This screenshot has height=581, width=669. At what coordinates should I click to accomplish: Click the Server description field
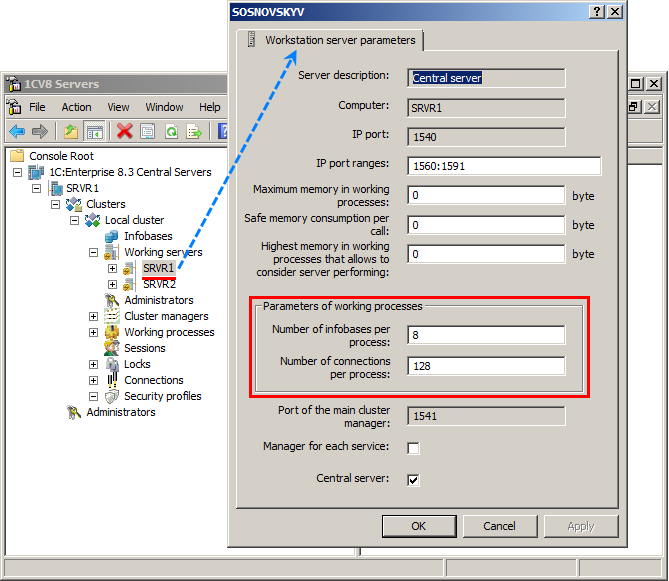(x=486, y=78)
